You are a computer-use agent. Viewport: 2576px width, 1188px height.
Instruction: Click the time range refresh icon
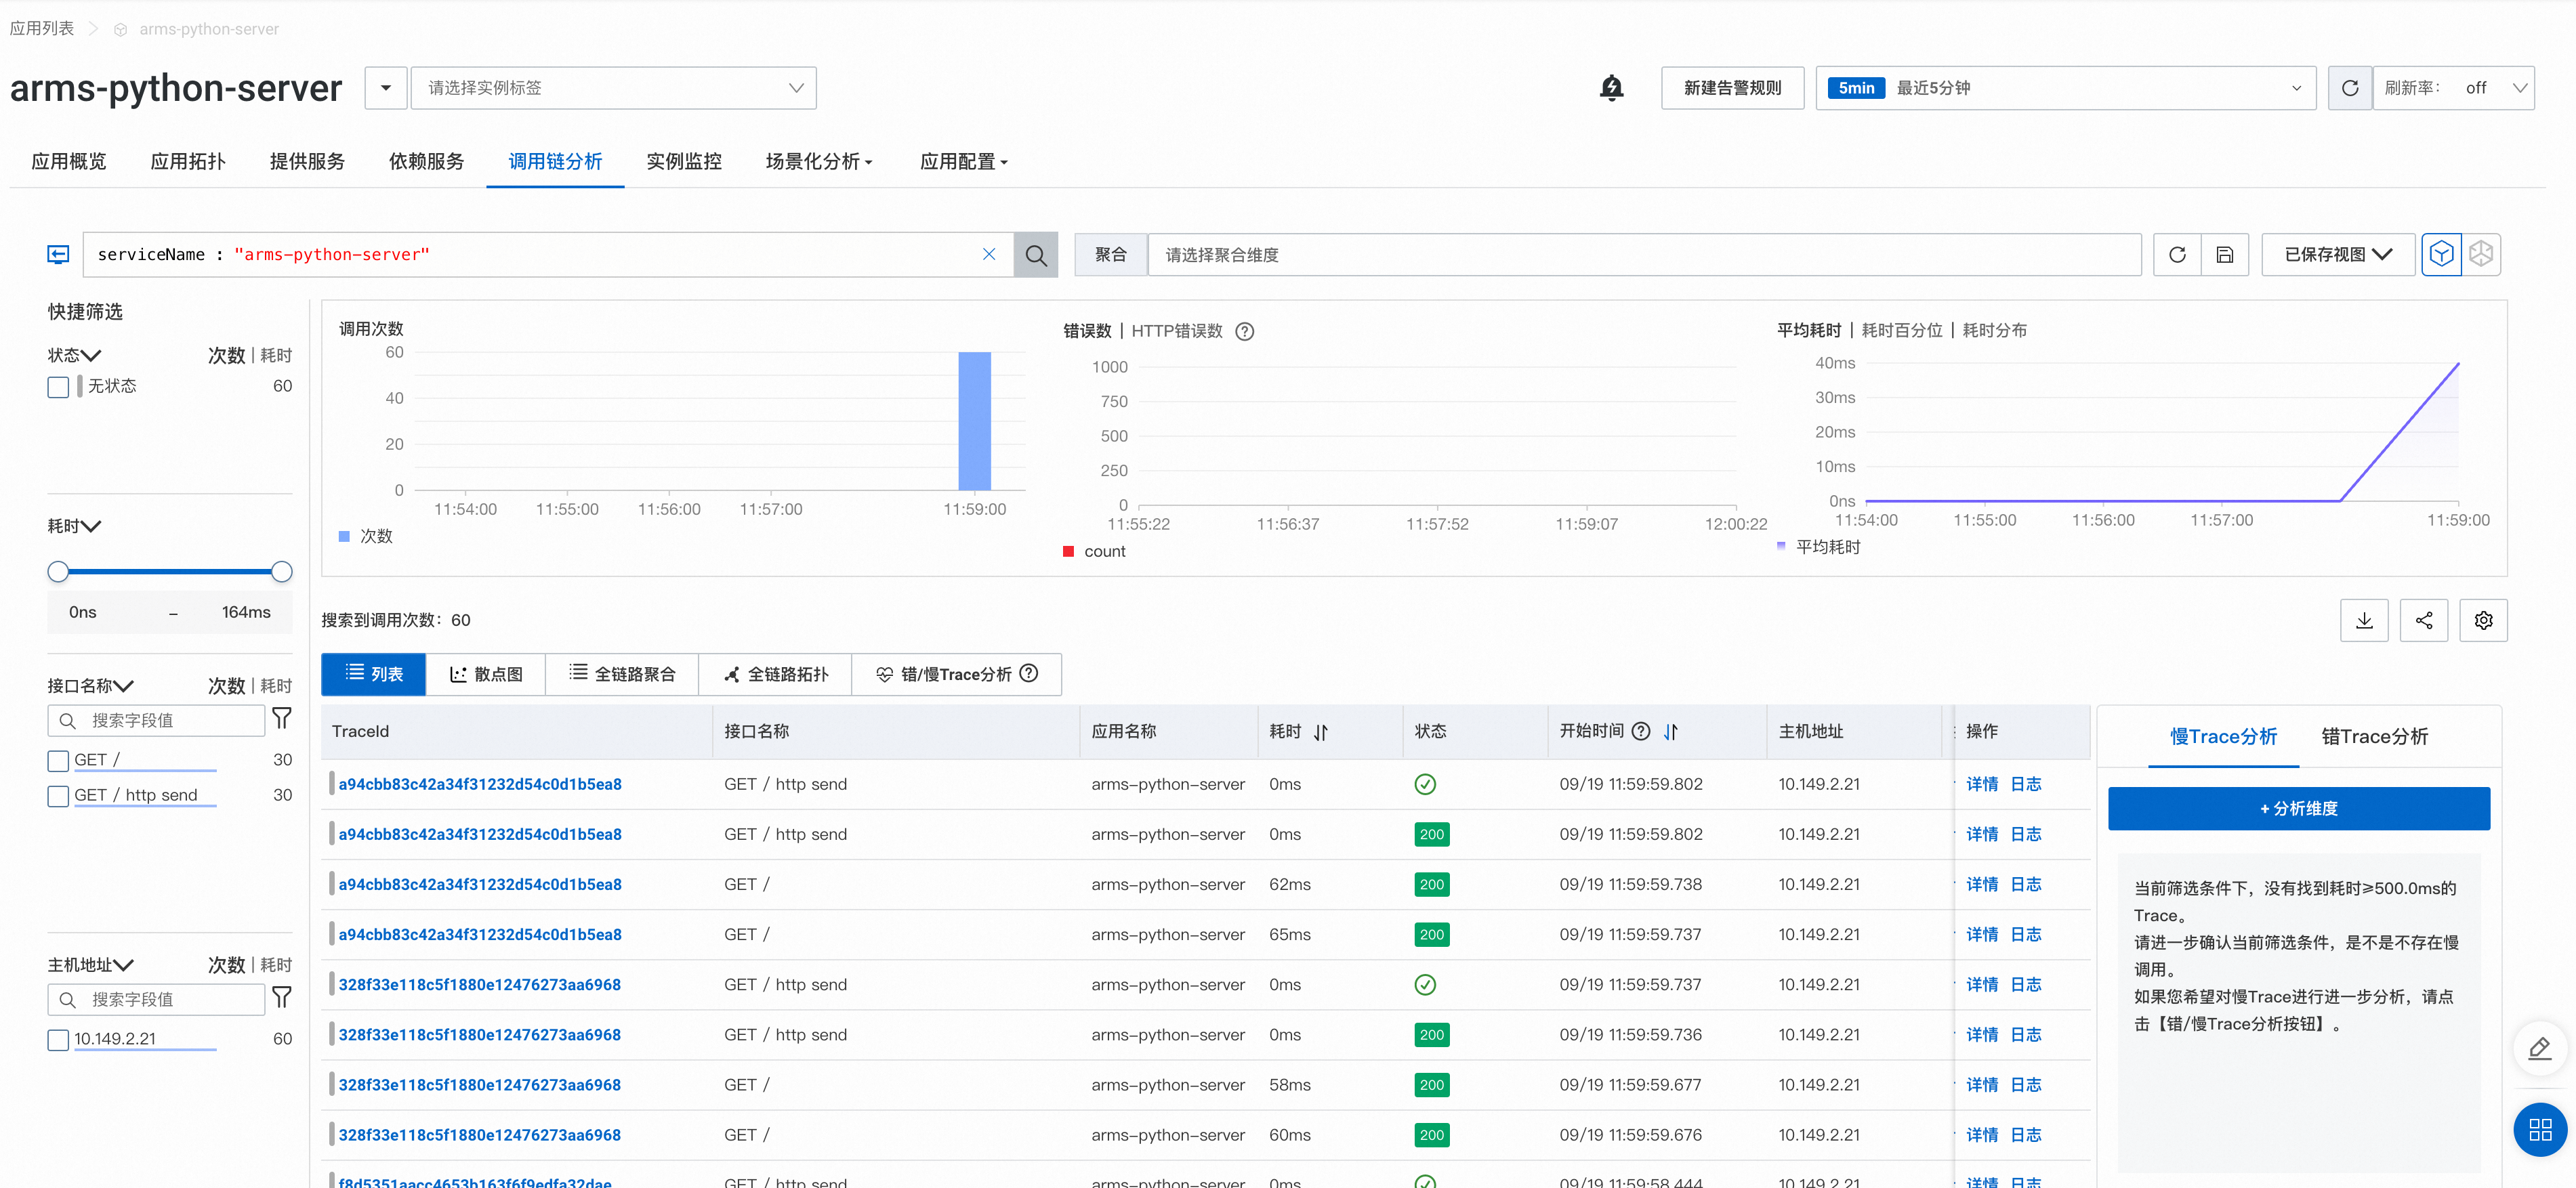pyautogui.click(x=2350, y=88)
